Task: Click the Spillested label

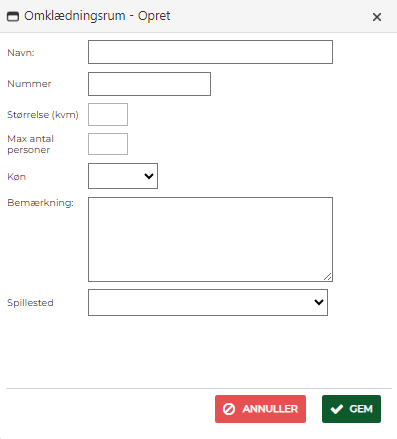Action: (30, 303)
